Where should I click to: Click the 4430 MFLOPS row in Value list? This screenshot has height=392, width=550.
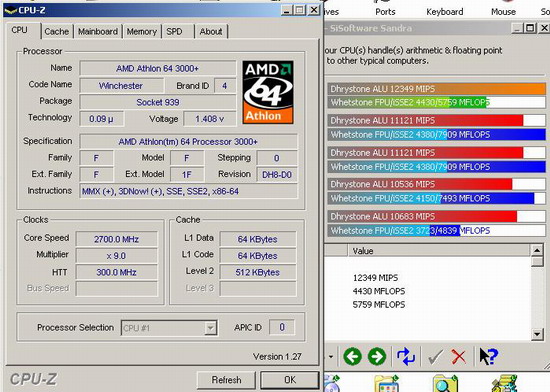379,291
